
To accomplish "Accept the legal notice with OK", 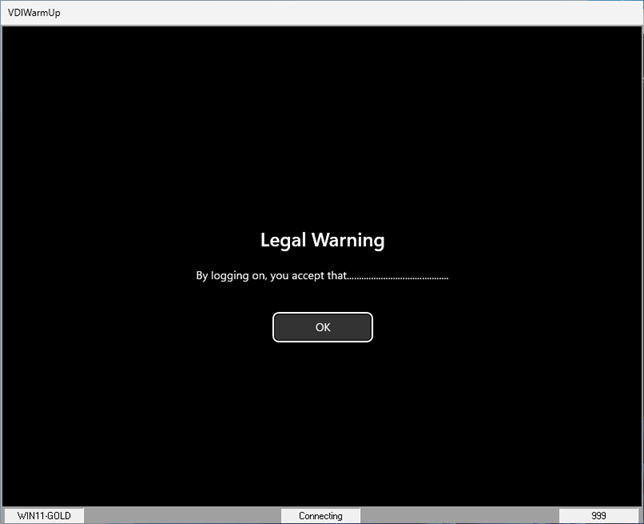I will (322, 327).
